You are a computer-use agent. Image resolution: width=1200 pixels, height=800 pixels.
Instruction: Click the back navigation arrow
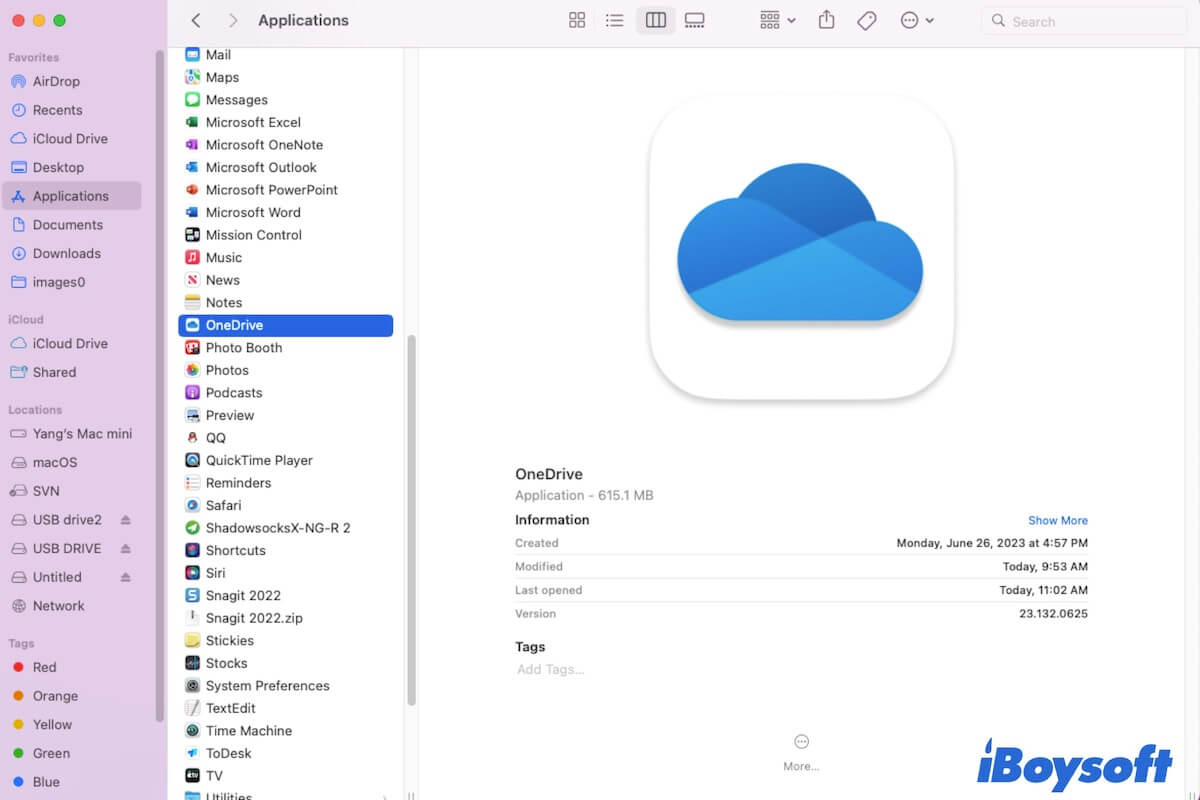click(x=196, y=20)
